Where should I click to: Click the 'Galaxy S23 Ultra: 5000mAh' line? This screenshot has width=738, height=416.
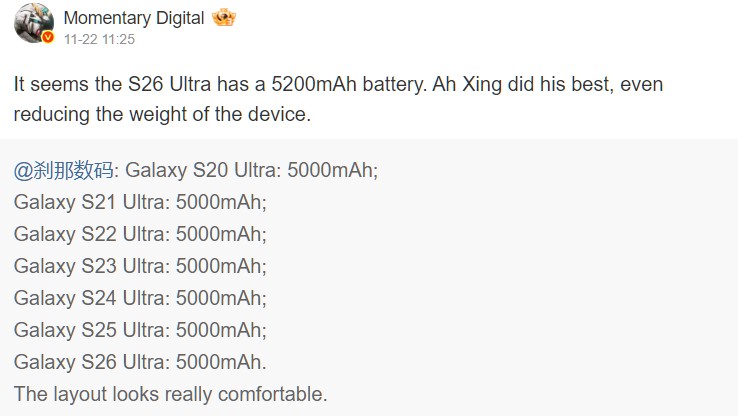141,266
